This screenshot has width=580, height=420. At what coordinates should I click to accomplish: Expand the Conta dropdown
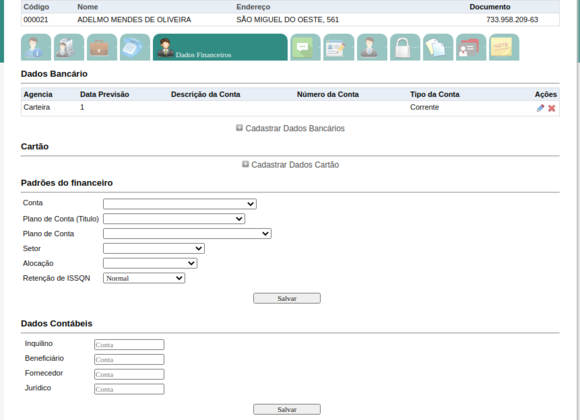coord(180,204)
